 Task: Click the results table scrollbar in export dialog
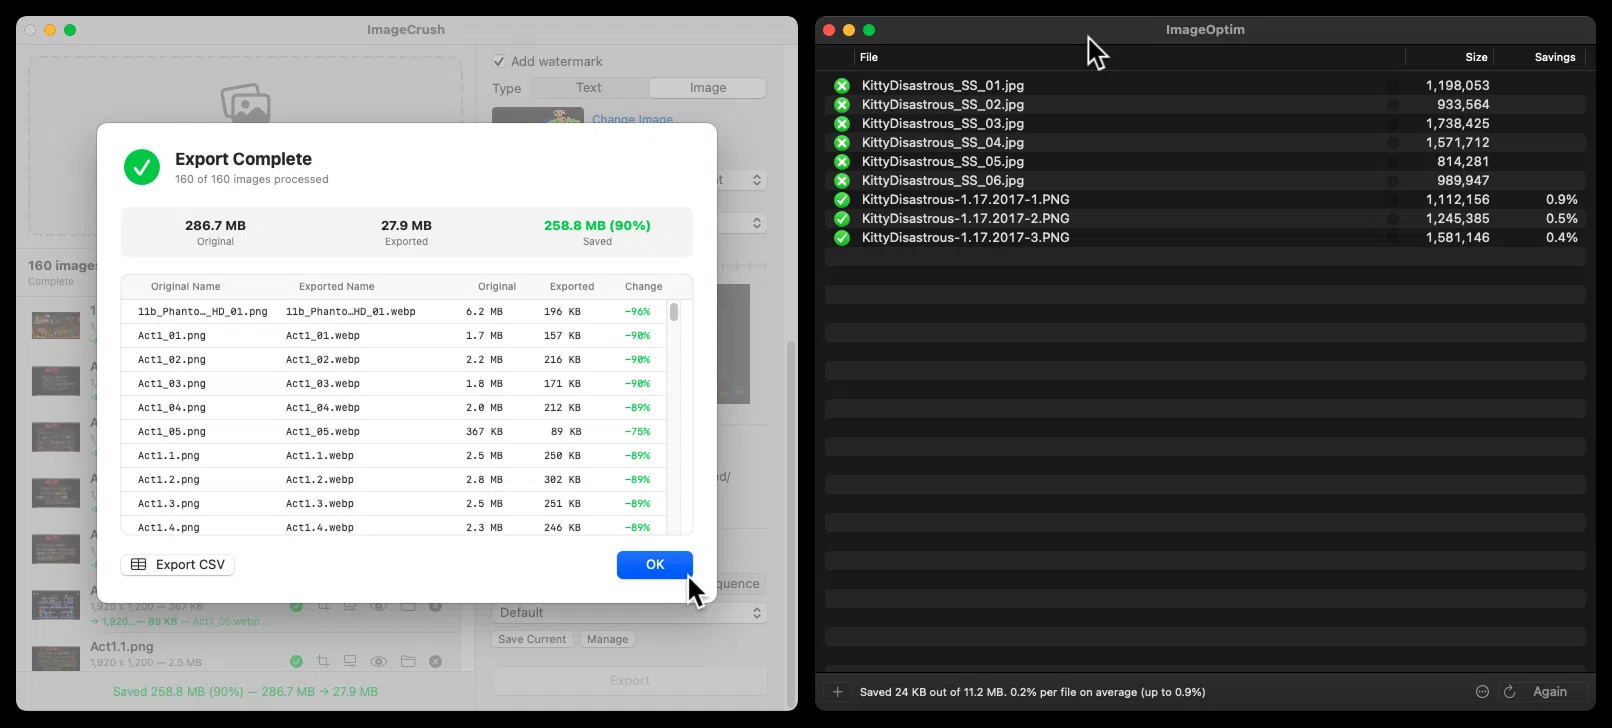pos(674,312)
